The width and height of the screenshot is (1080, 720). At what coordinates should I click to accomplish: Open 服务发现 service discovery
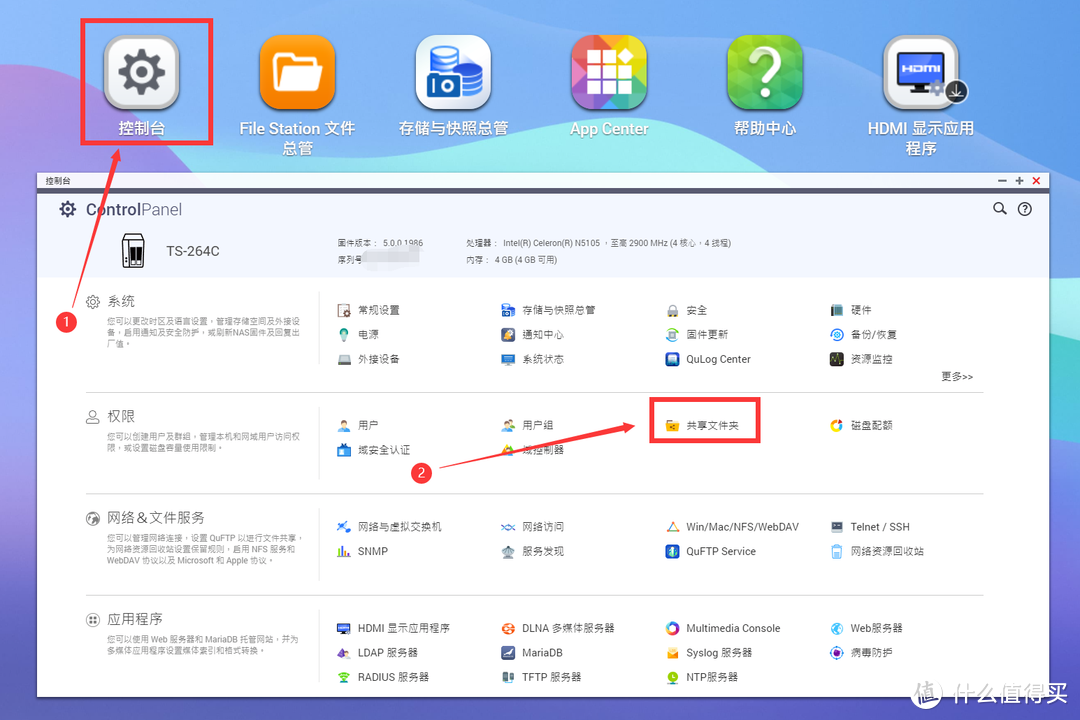coord(532,551)
